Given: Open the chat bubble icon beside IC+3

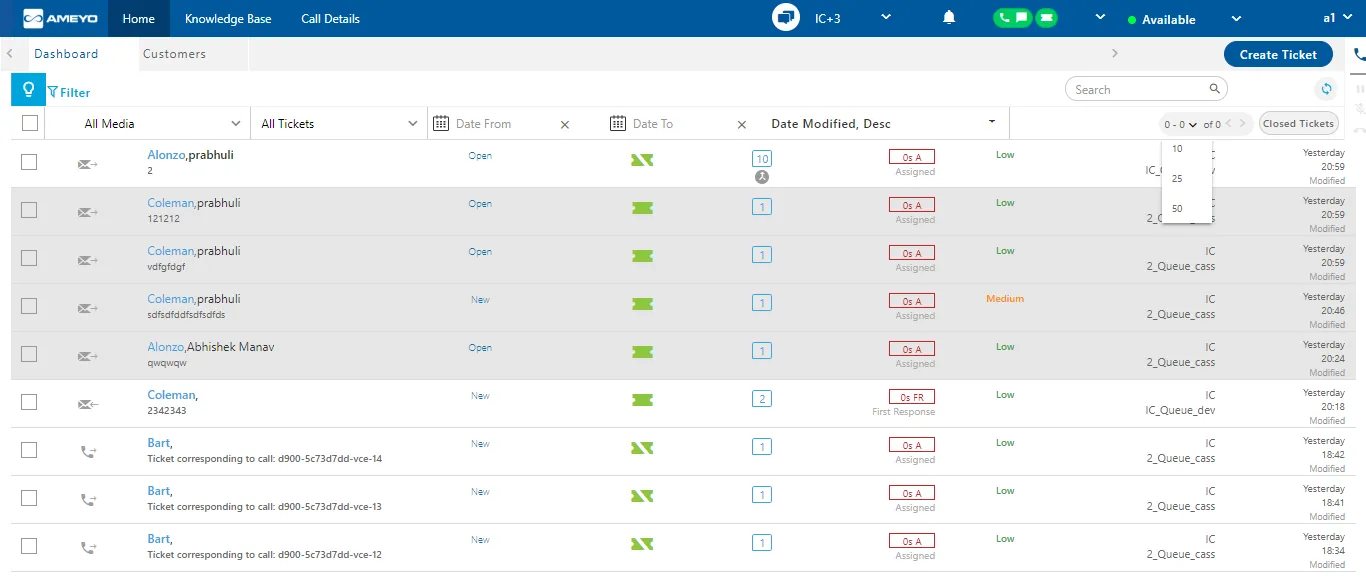Looking at the screenshot, I should click(786, 18).
